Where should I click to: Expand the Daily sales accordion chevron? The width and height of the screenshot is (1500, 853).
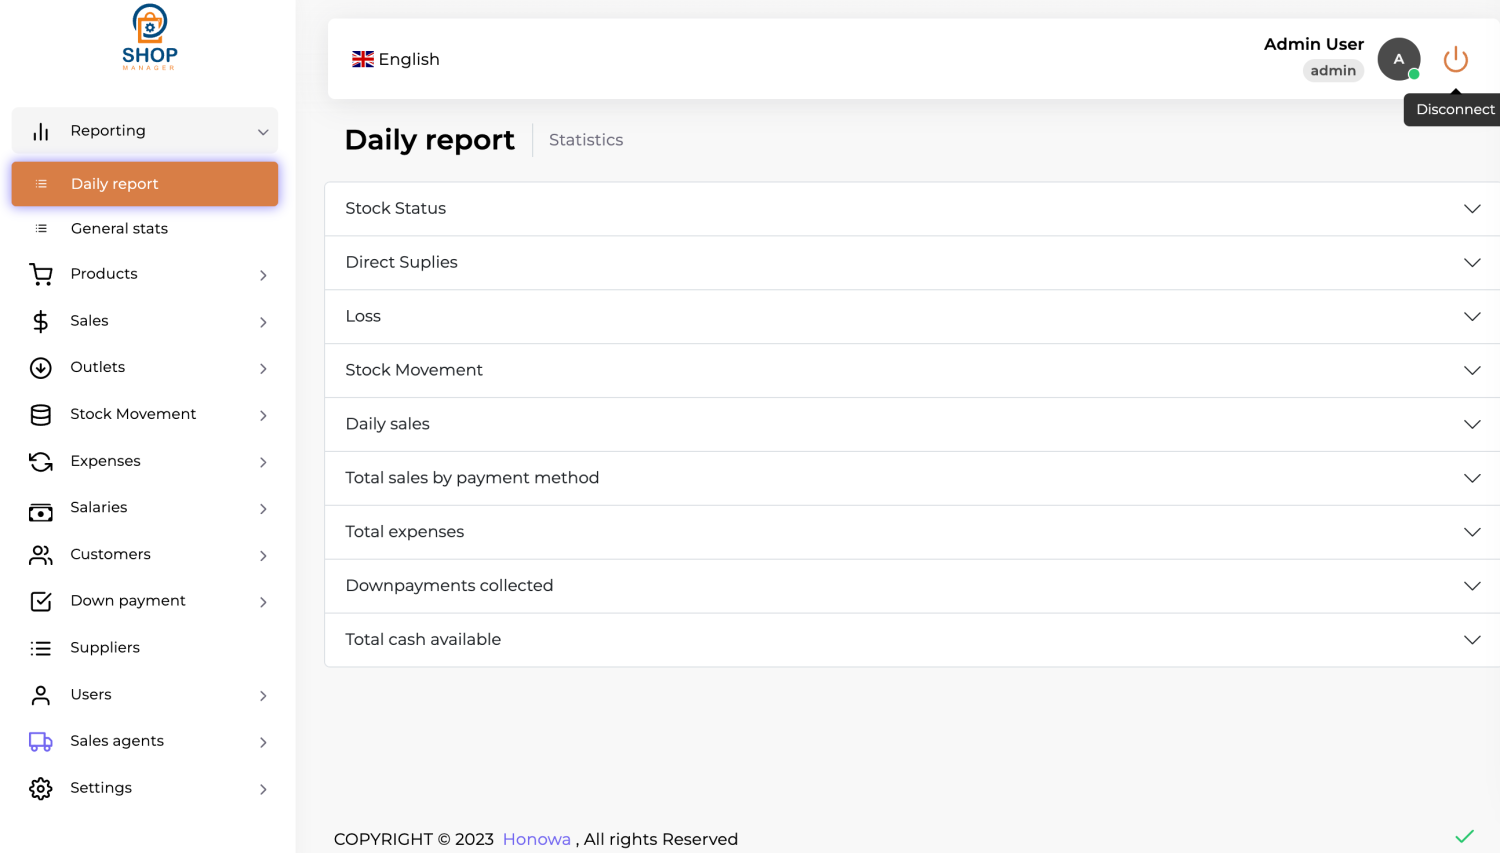[x=1472, y=424]
